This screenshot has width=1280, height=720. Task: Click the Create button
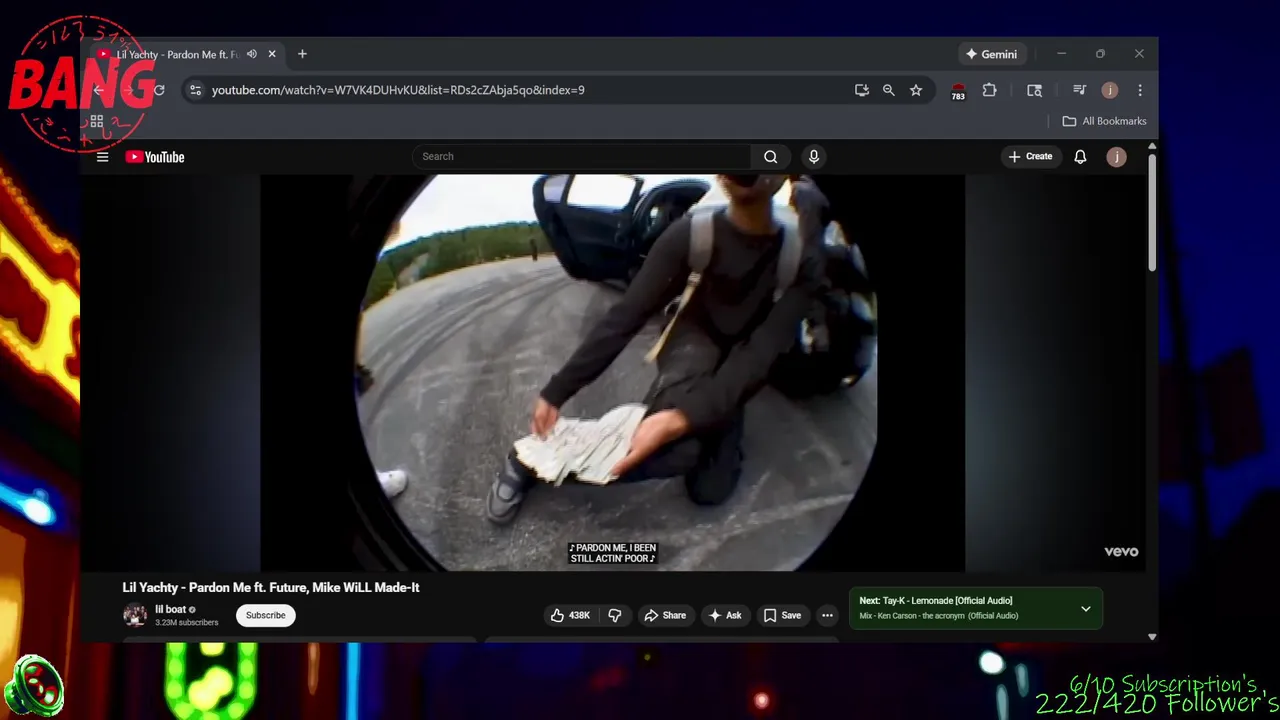click(1030, 157)
